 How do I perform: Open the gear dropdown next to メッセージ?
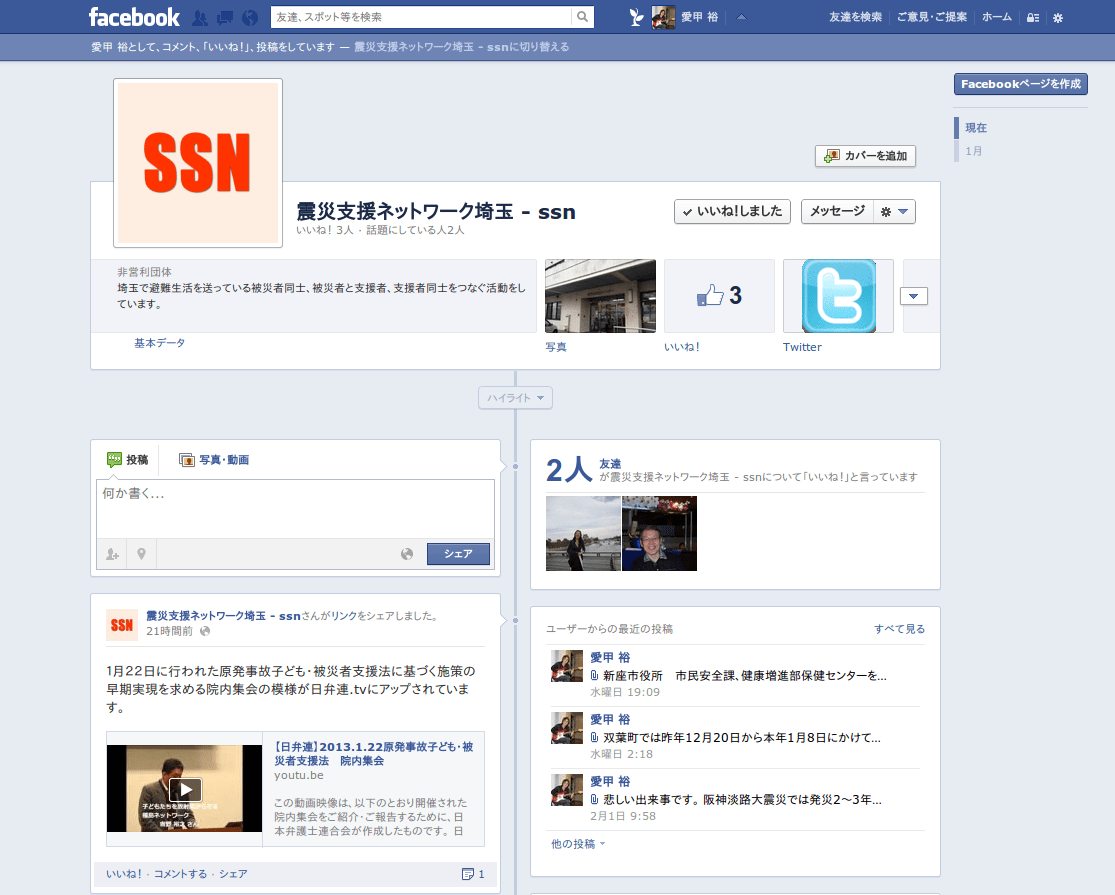tap(895, 211)
